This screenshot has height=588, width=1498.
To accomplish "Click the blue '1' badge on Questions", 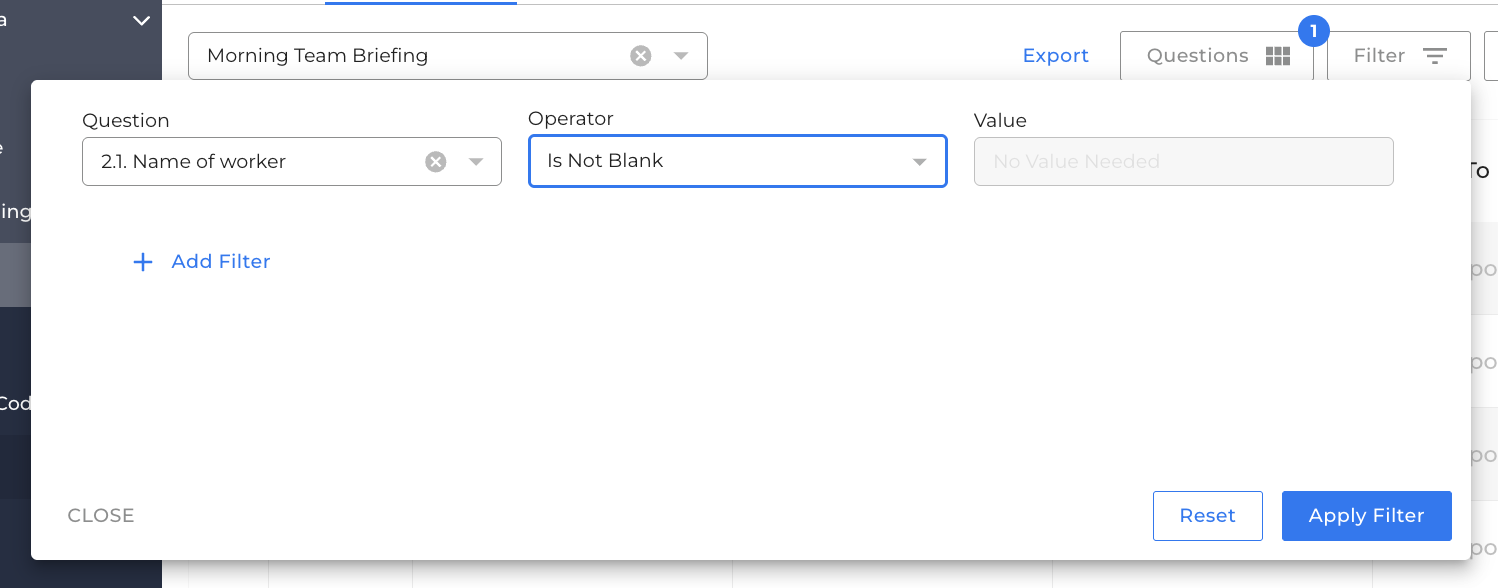I will click(x=1313, y=31).
